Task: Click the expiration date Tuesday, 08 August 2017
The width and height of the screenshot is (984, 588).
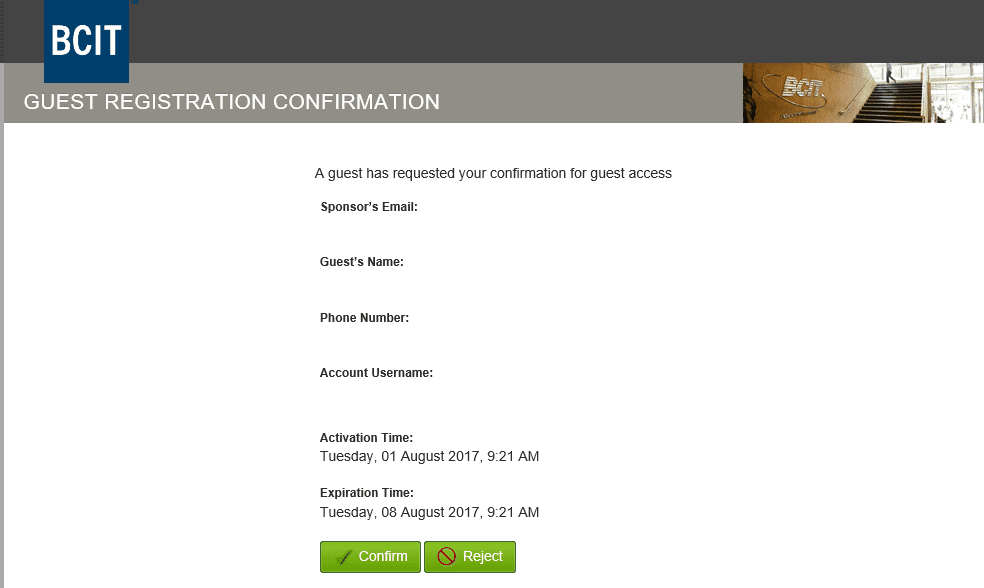Action: 429,511
